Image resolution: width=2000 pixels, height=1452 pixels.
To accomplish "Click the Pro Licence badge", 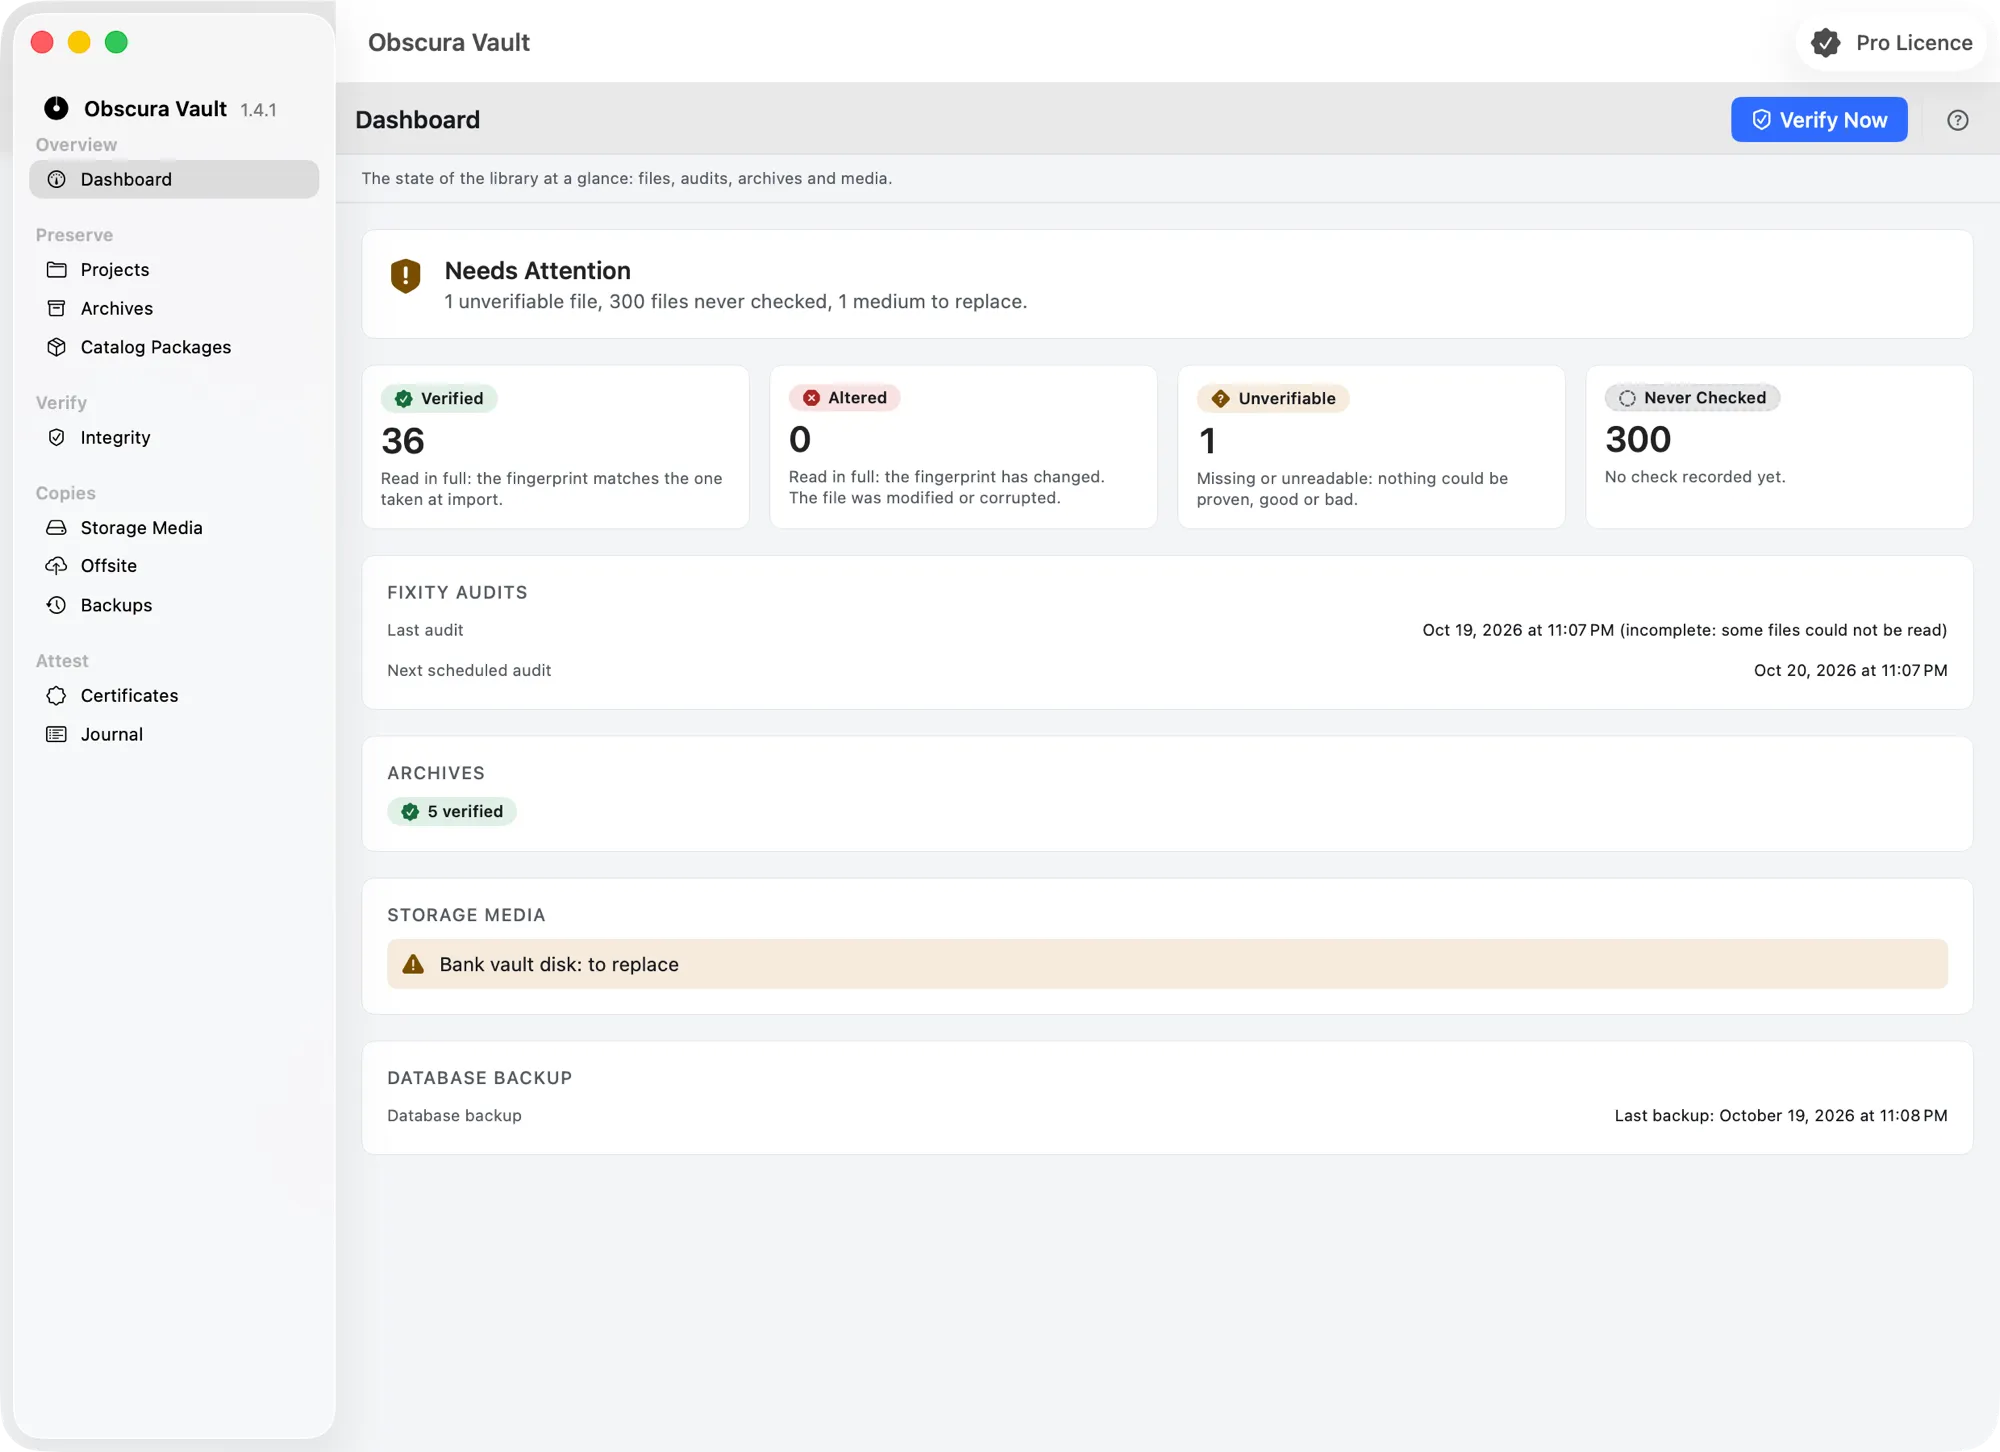I will [x=1891, y=43].
